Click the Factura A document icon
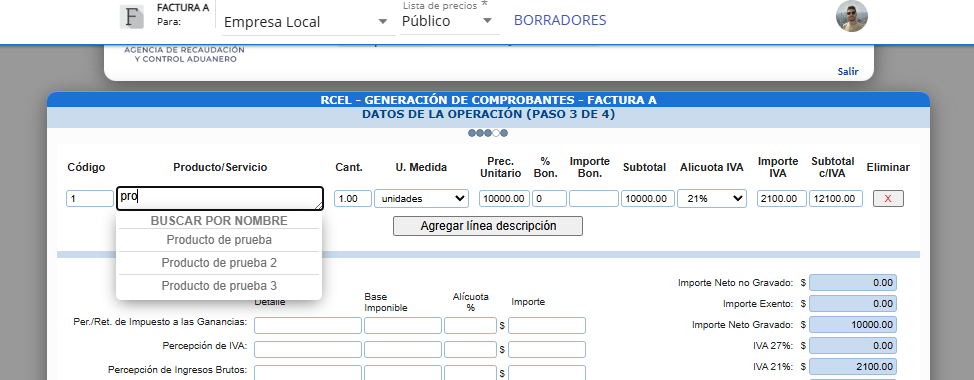Screen dimensions: 974x380 (131, 17)
